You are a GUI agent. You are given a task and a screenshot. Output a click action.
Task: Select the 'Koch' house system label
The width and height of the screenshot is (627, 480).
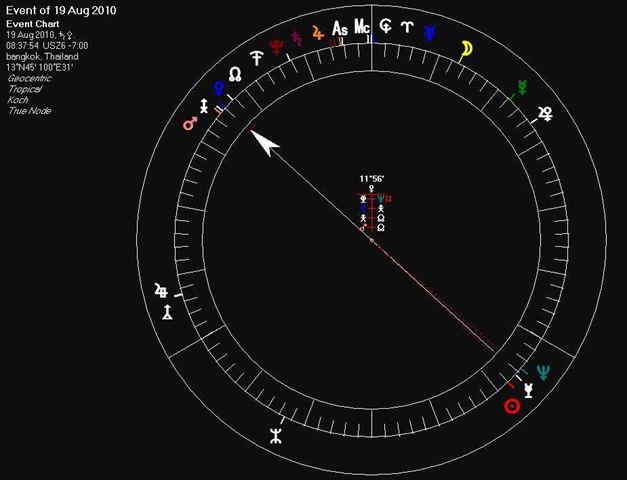(x=18, y=100)
